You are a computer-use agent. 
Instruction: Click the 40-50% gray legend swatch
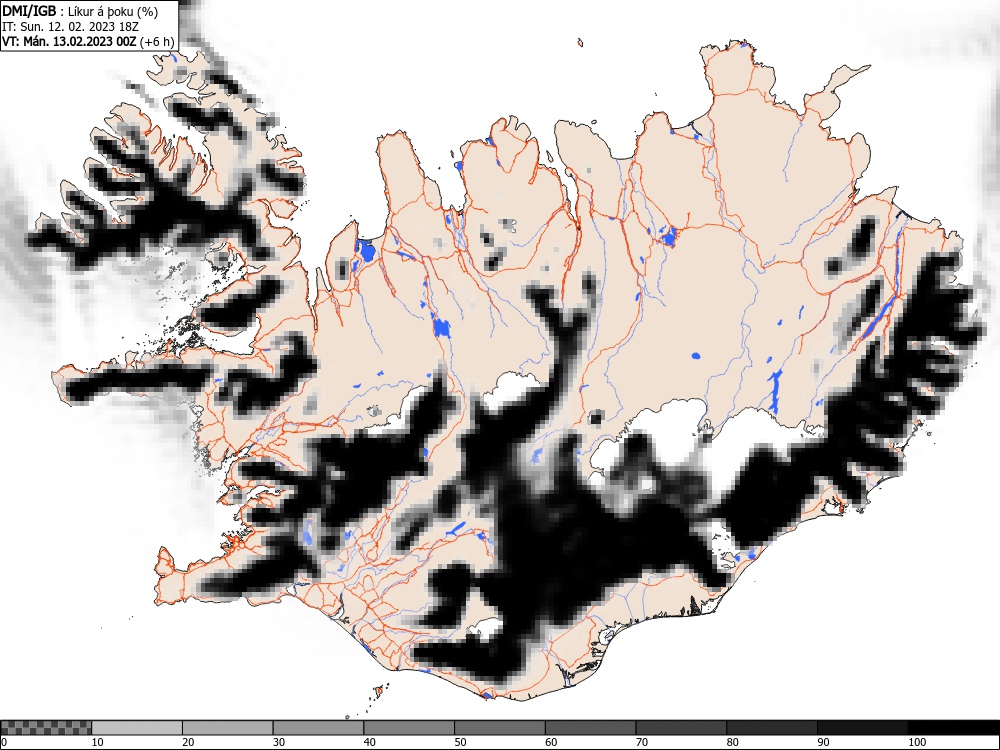[x=409, y=728]
